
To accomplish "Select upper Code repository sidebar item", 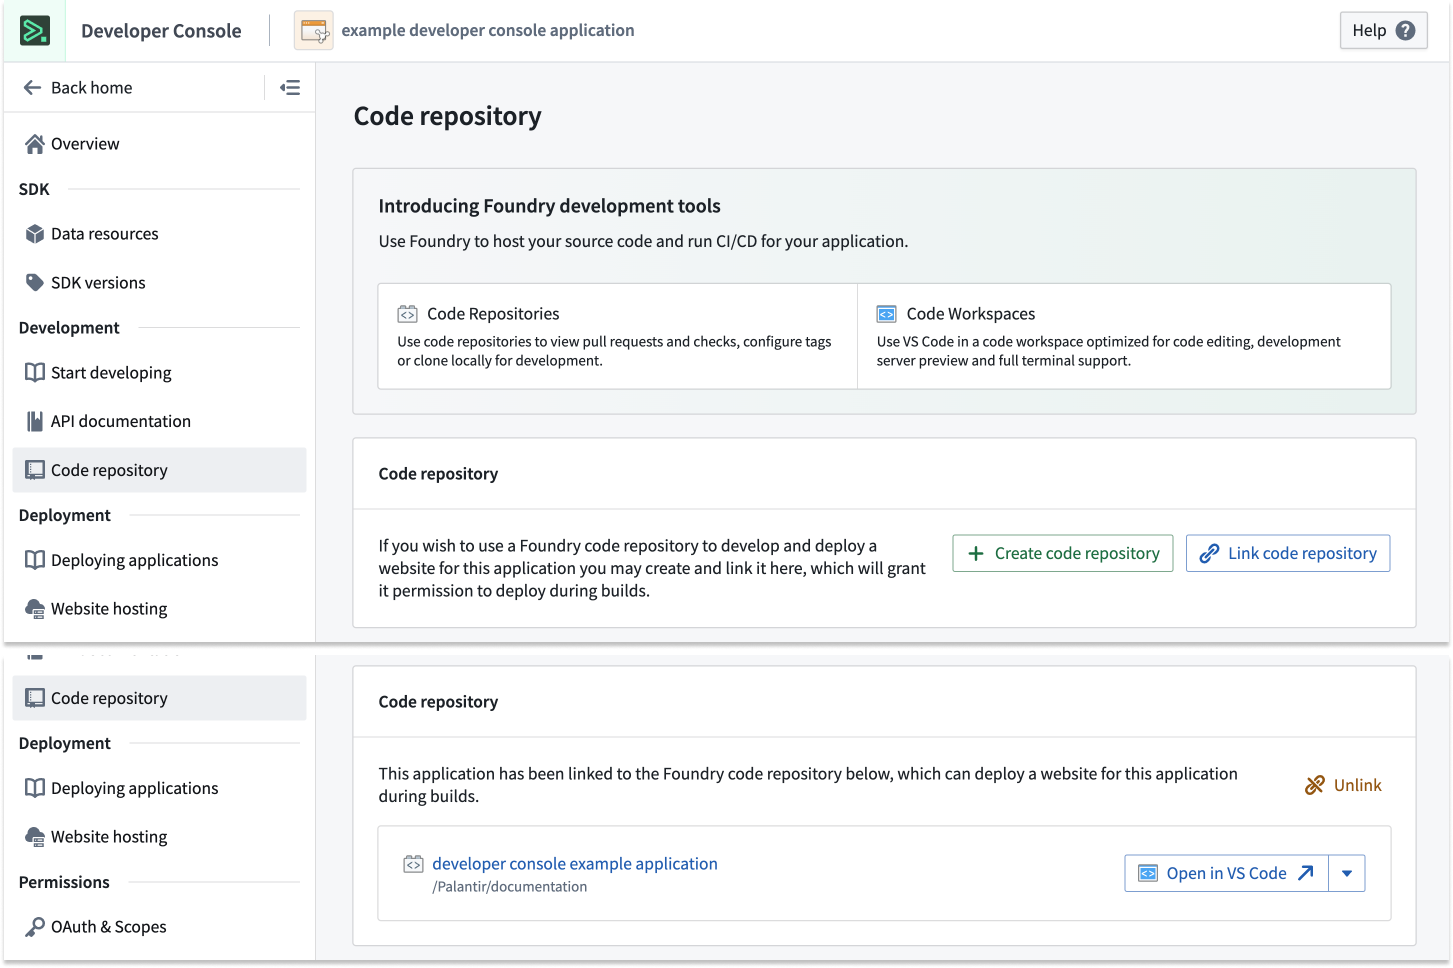I will pyautogui.click(x=159, y=470).
